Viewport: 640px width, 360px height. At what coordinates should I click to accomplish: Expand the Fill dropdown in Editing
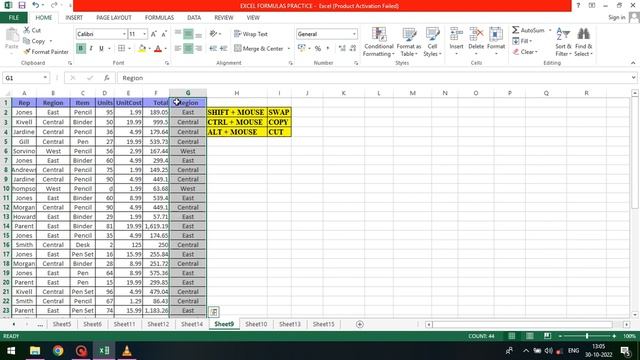pos(531,41)
